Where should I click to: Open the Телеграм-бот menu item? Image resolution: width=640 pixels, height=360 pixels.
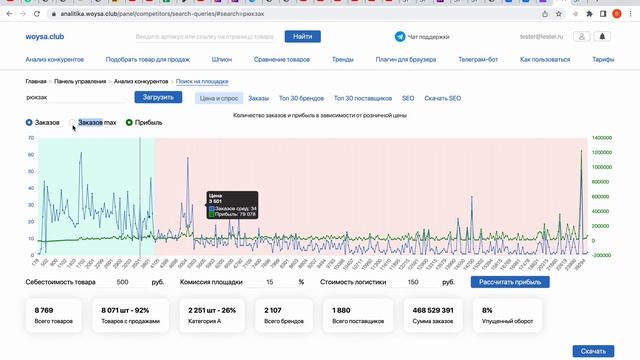[478, 60]
